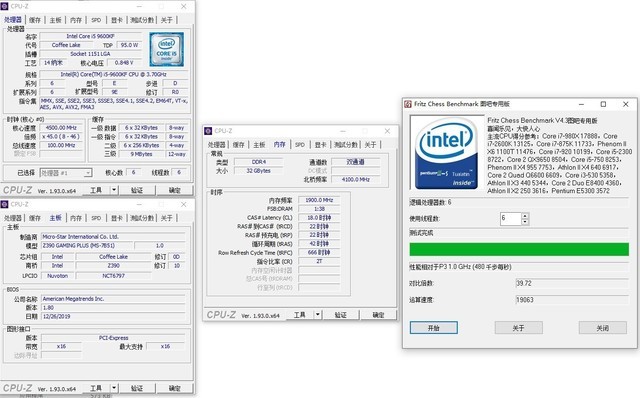This screenshot has height=398, width=640.
Task: Click northbridge frequency 4100.0 MHz value
Action: point(356,179)
